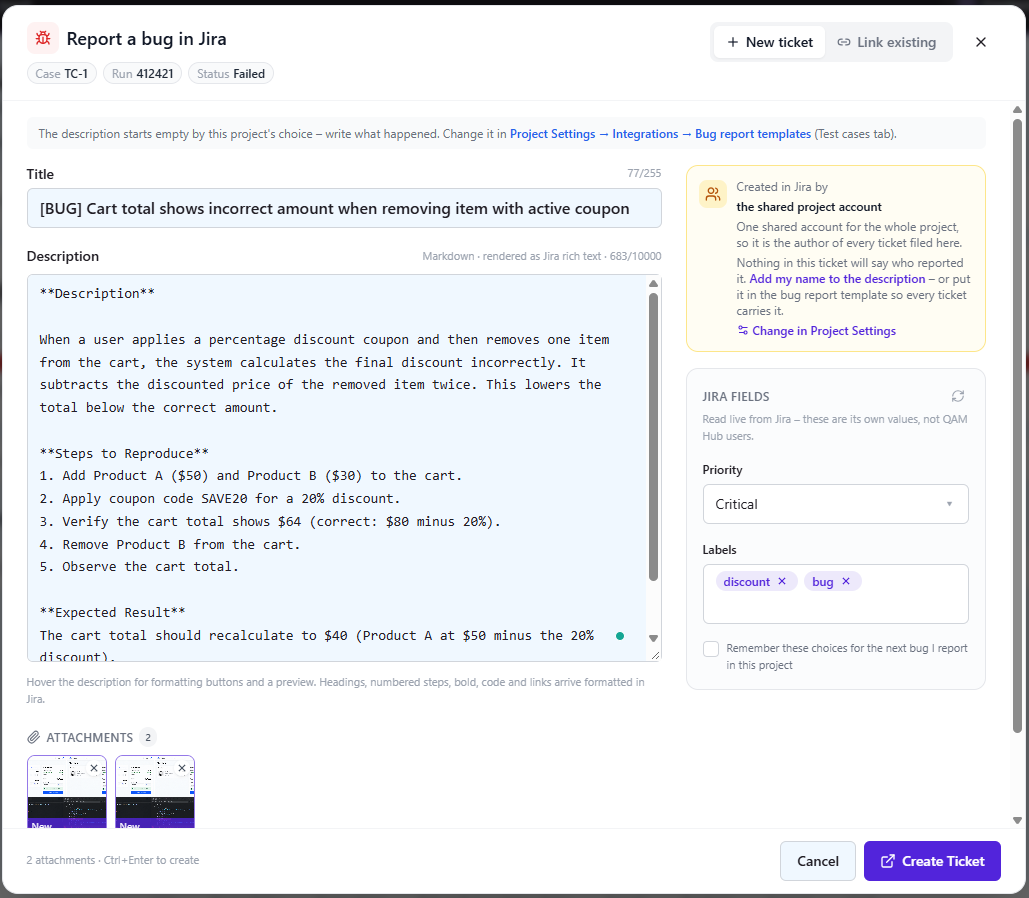Click the discount label chip text
The height and width of the screenshot is (898, 1029).
click(746, 582)
